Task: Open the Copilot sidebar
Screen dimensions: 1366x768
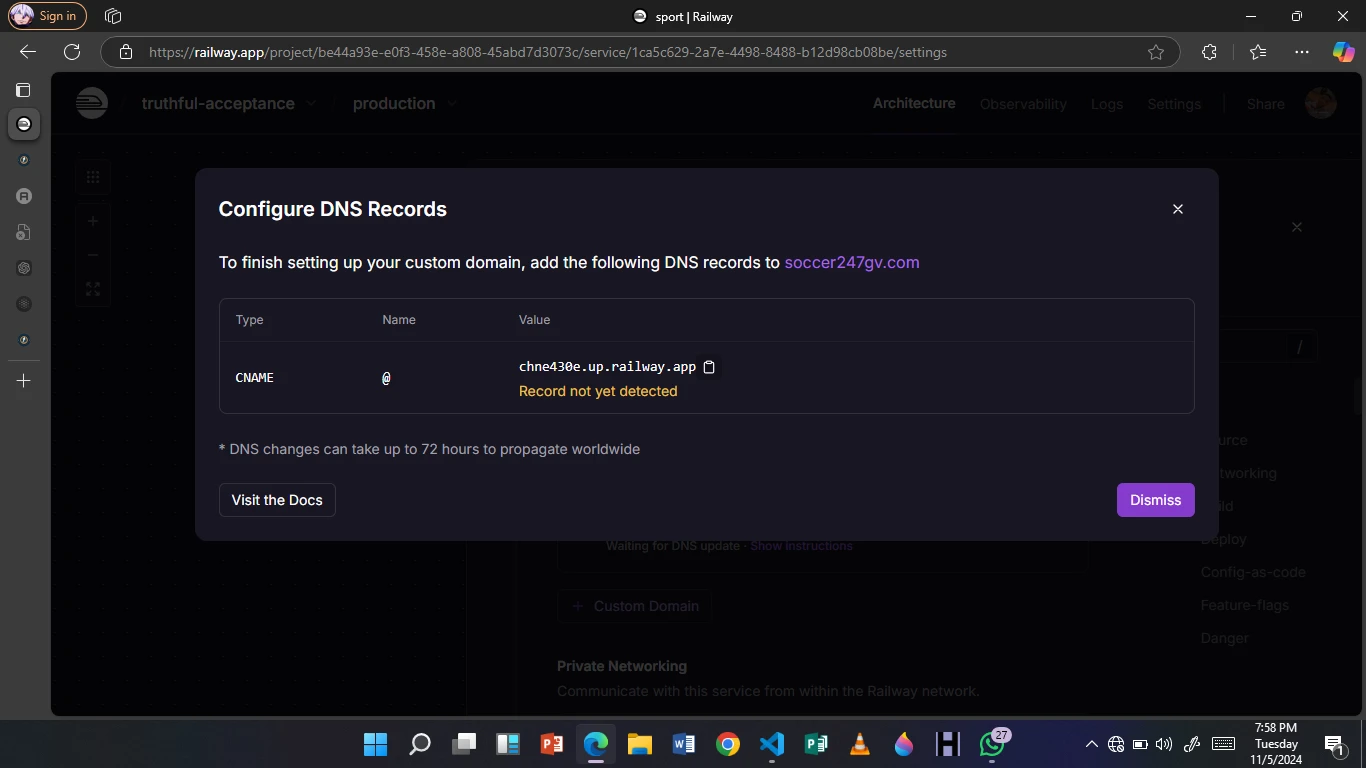Action: pos(1343,52)
